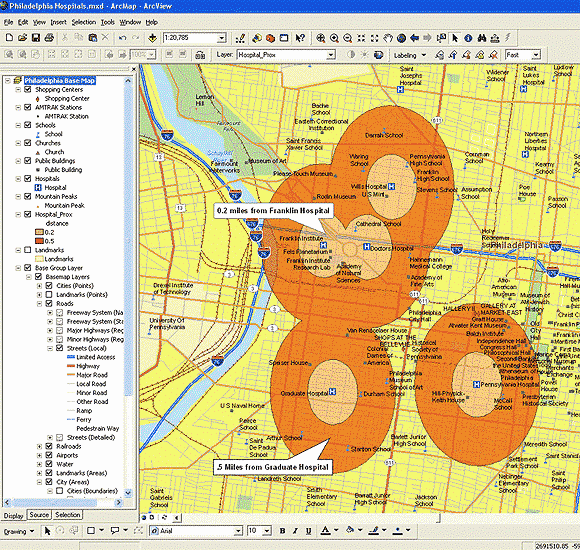Click the Print icon in toolbar
Image resolution: width=580 pixels, height=550 pixels.
49,38
